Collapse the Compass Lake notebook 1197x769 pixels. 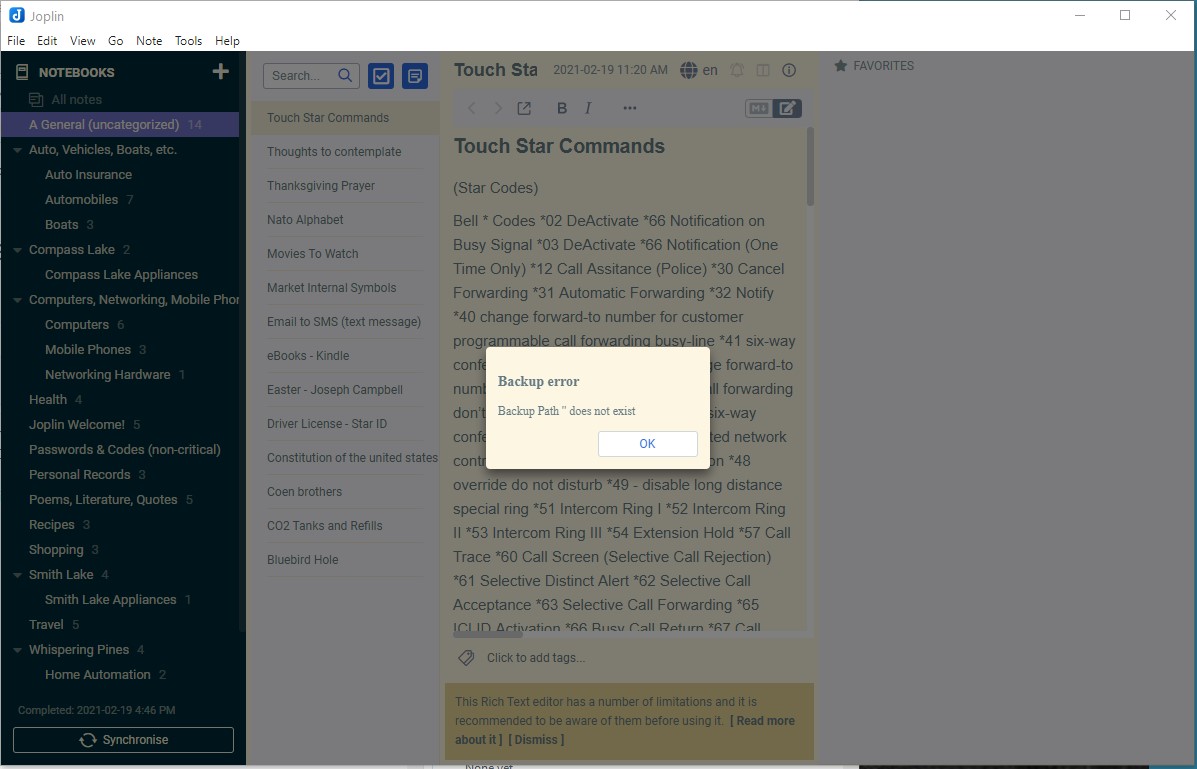17,250
